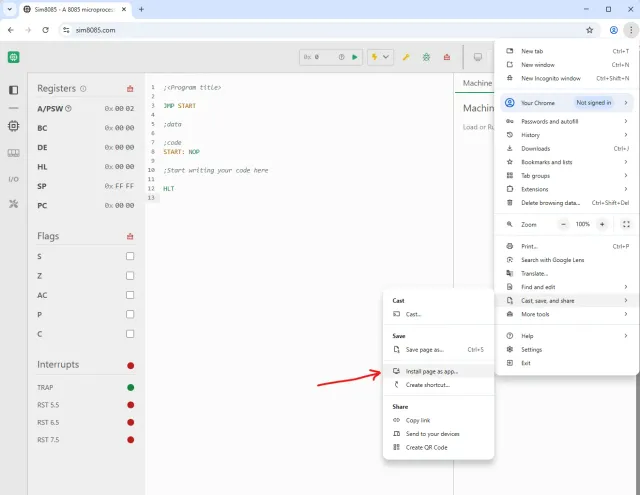The height and width of the screenshot is (495, 640).
Task: Select Install page as app
Action: (x=439, y=371)
